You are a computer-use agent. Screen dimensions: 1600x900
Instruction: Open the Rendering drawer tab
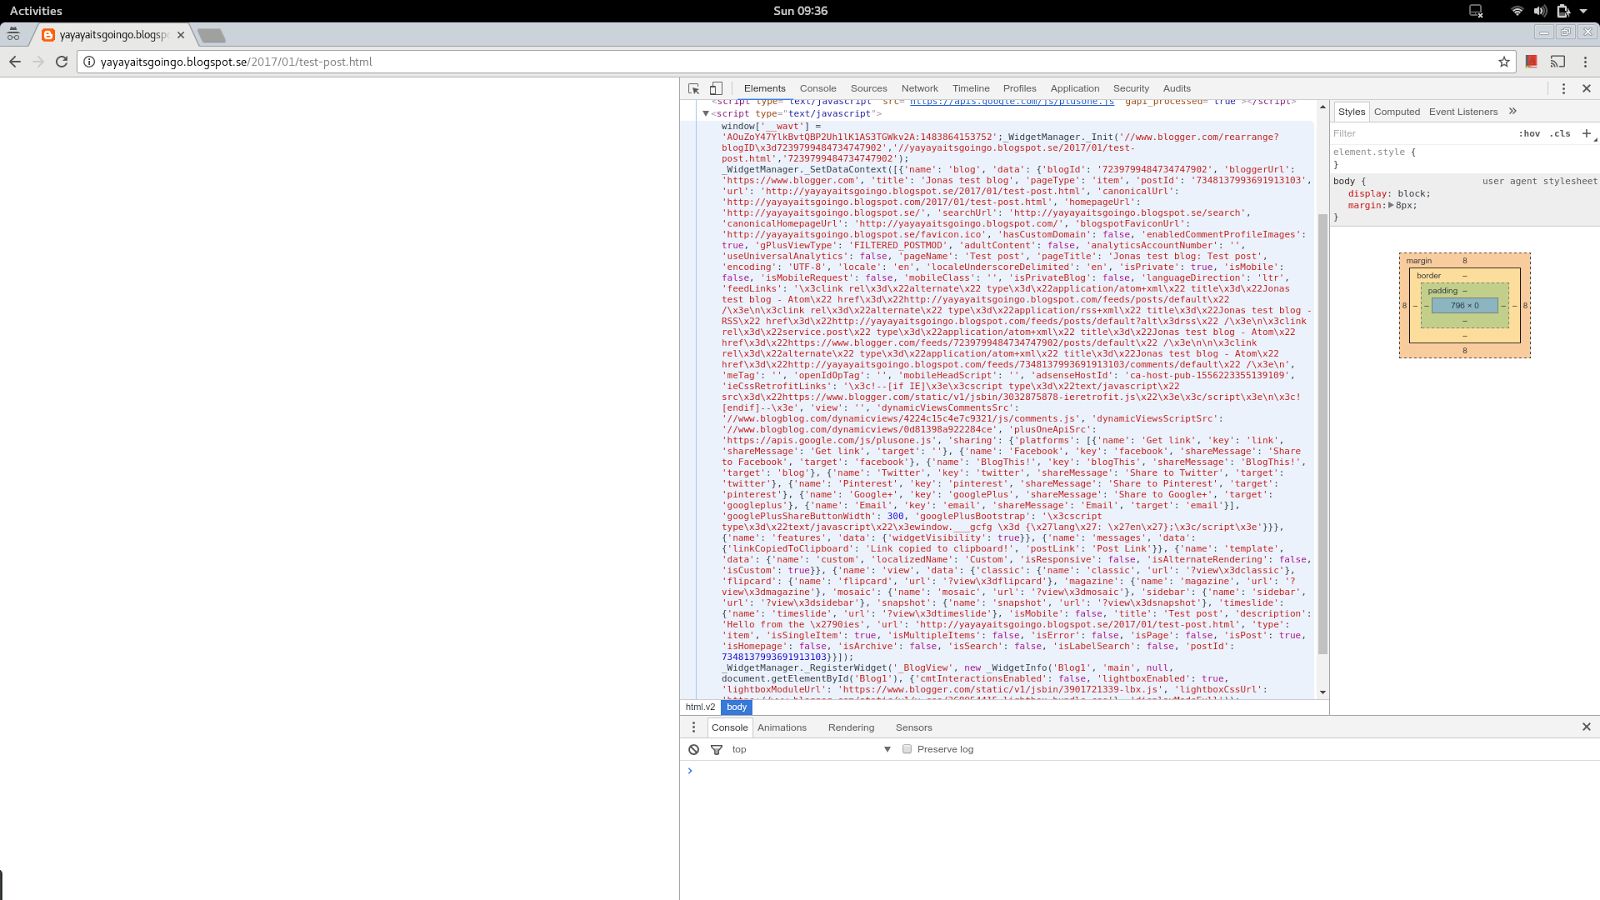click(851, 728)
